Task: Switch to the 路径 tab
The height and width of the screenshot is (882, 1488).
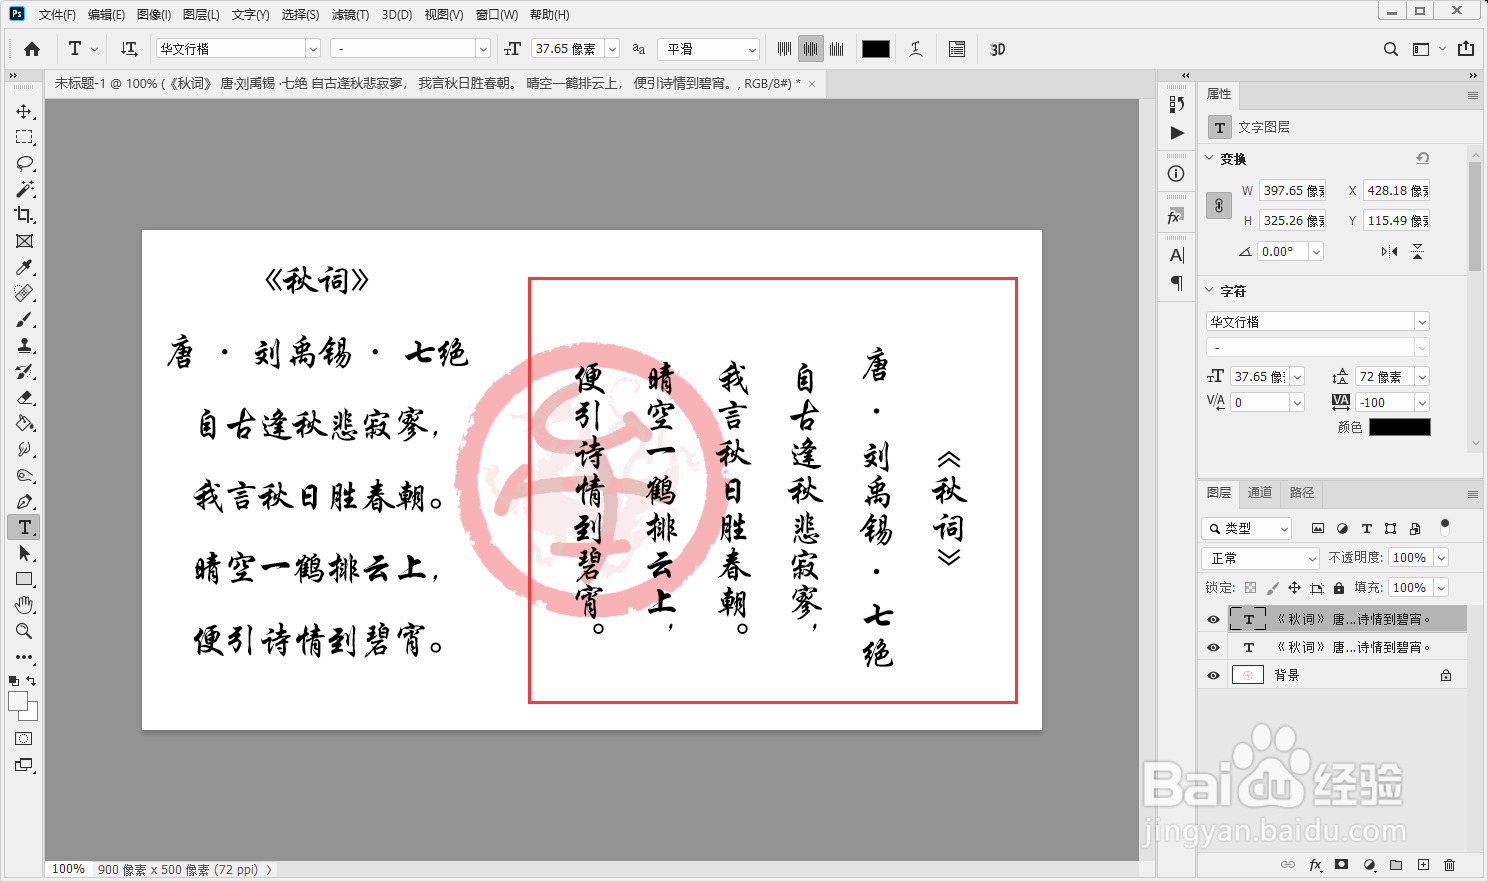Action: pos(1302,493)
